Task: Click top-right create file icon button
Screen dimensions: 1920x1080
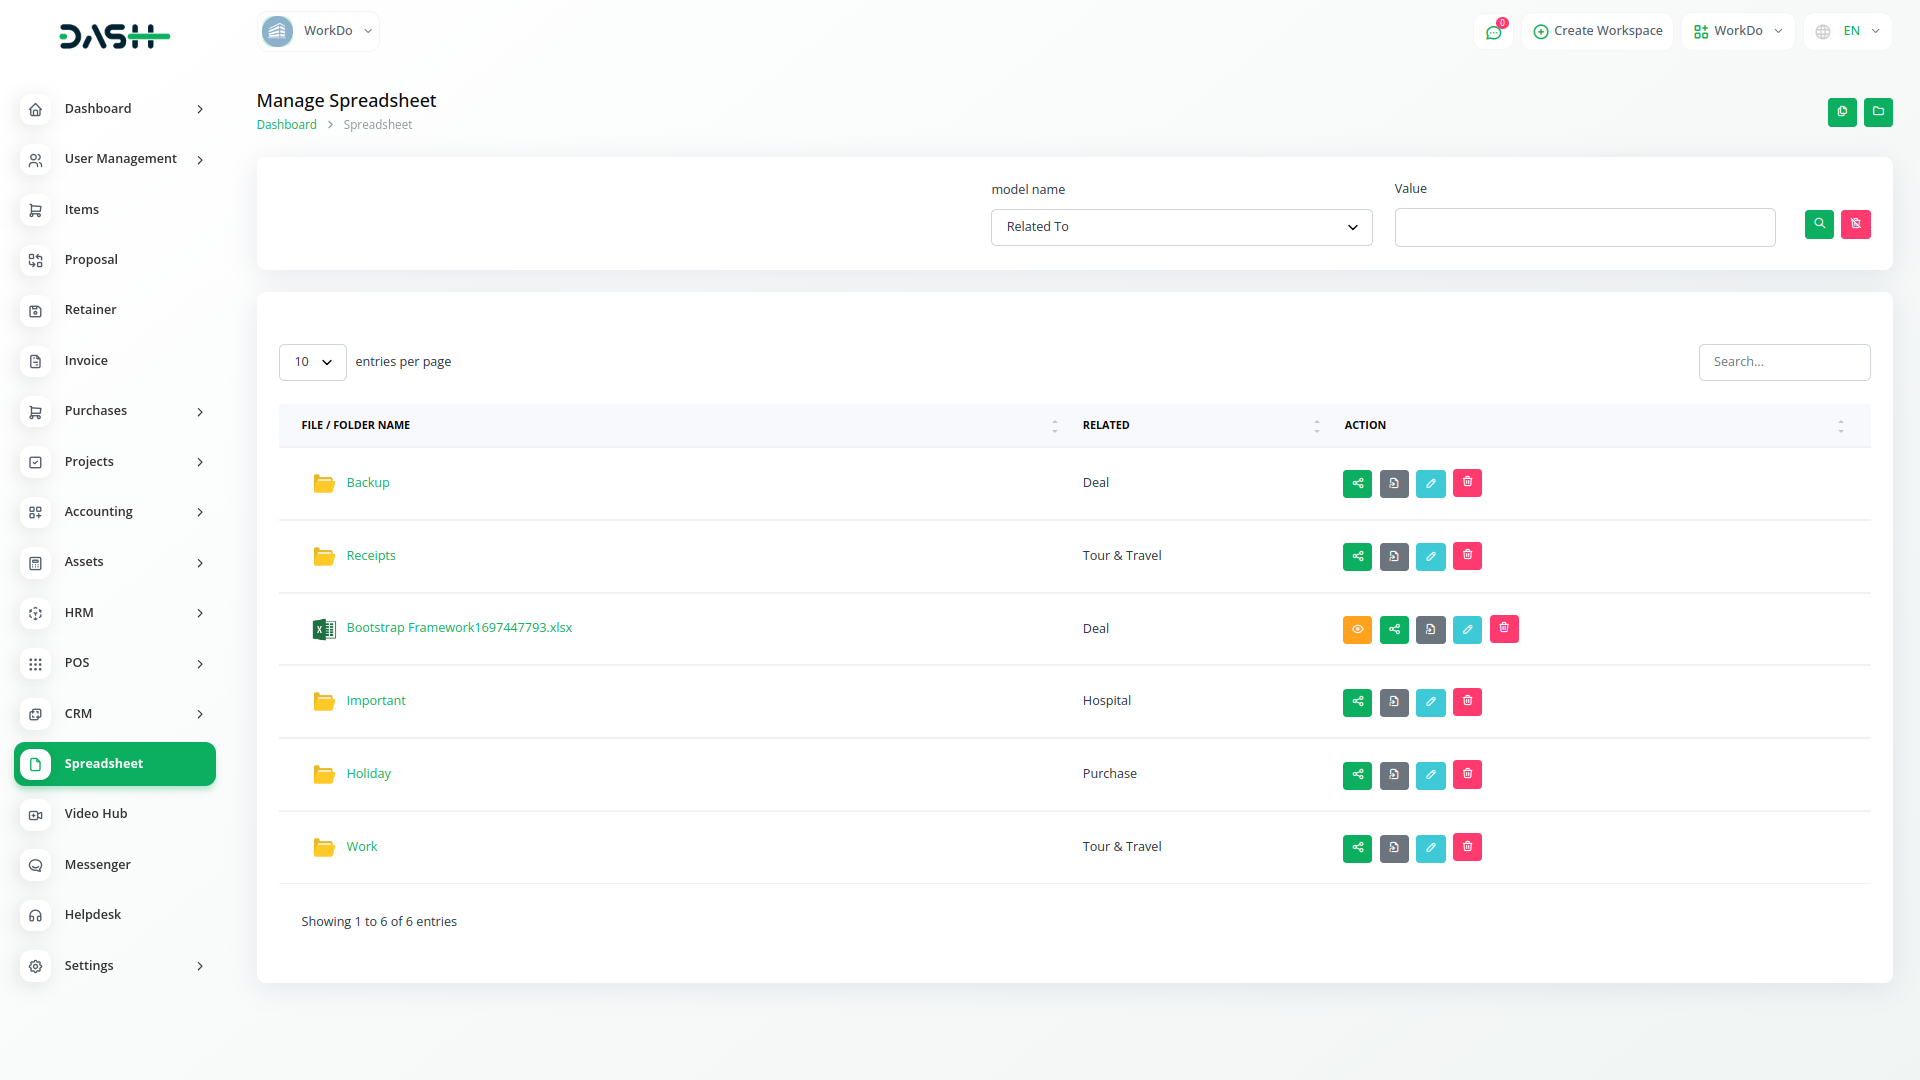Action: 1842,112
